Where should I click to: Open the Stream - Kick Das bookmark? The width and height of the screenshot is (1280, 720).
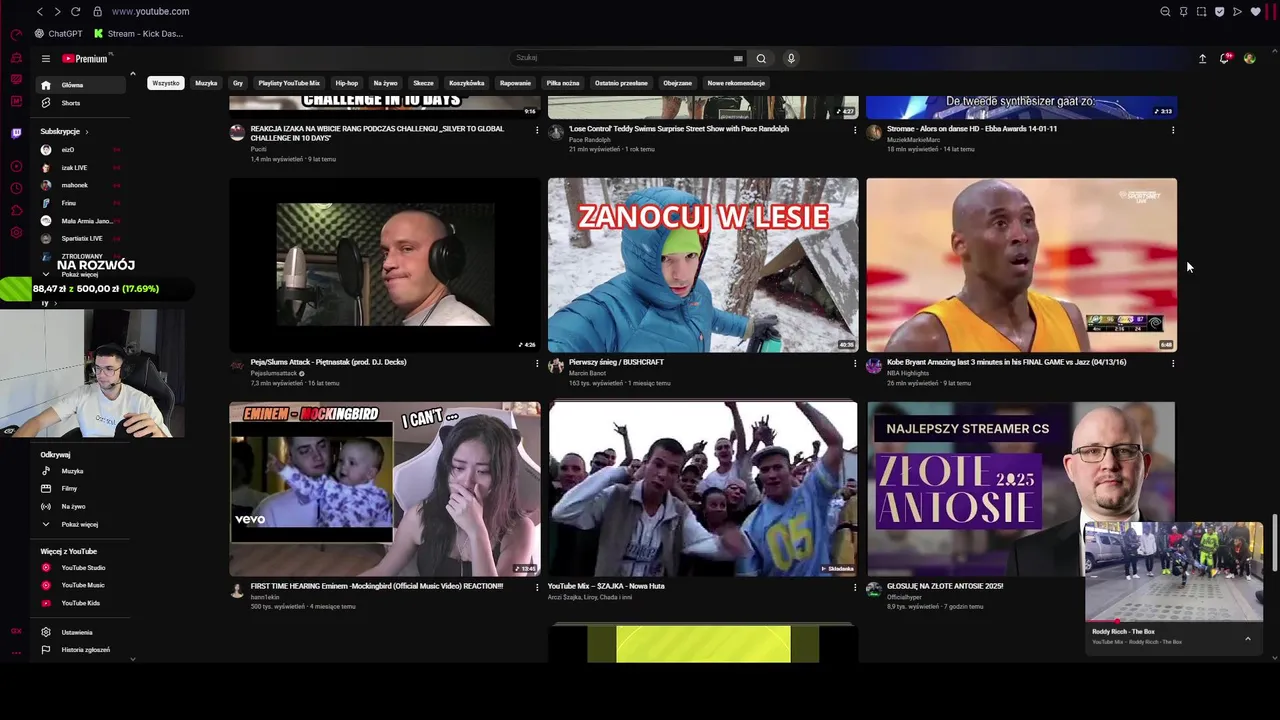coord(138,34)
